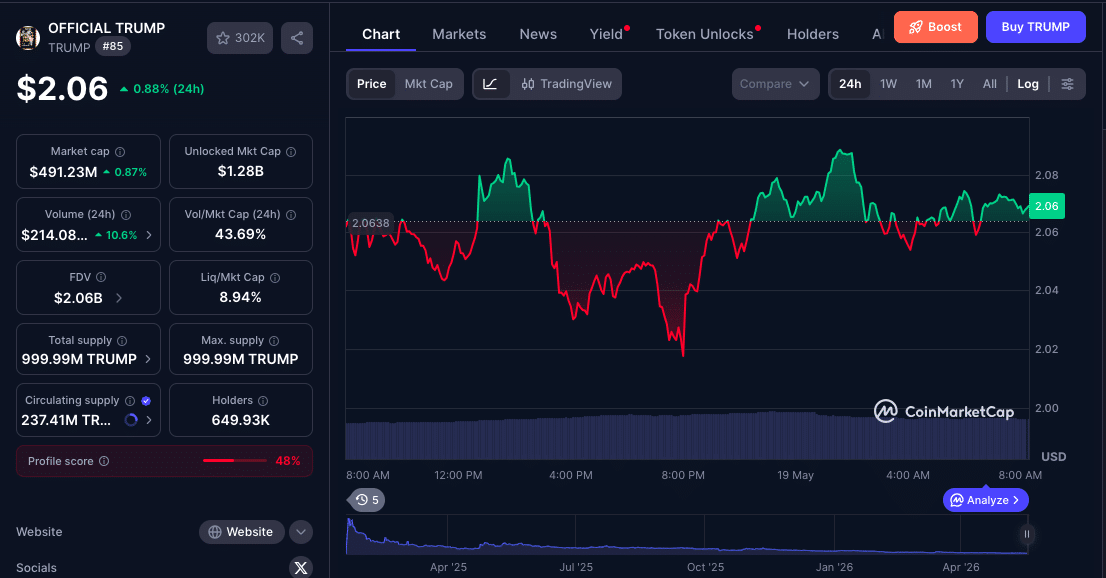This screenshot has width=1106, height=578.
Task: Click Total supply info icon
Action: pos(122,341)
